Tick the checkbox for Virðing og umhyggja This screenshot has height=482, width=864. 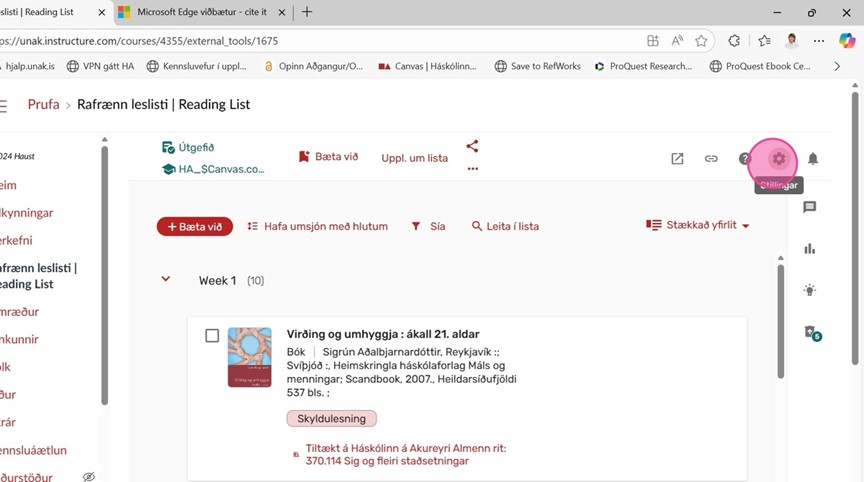point(212,336)
